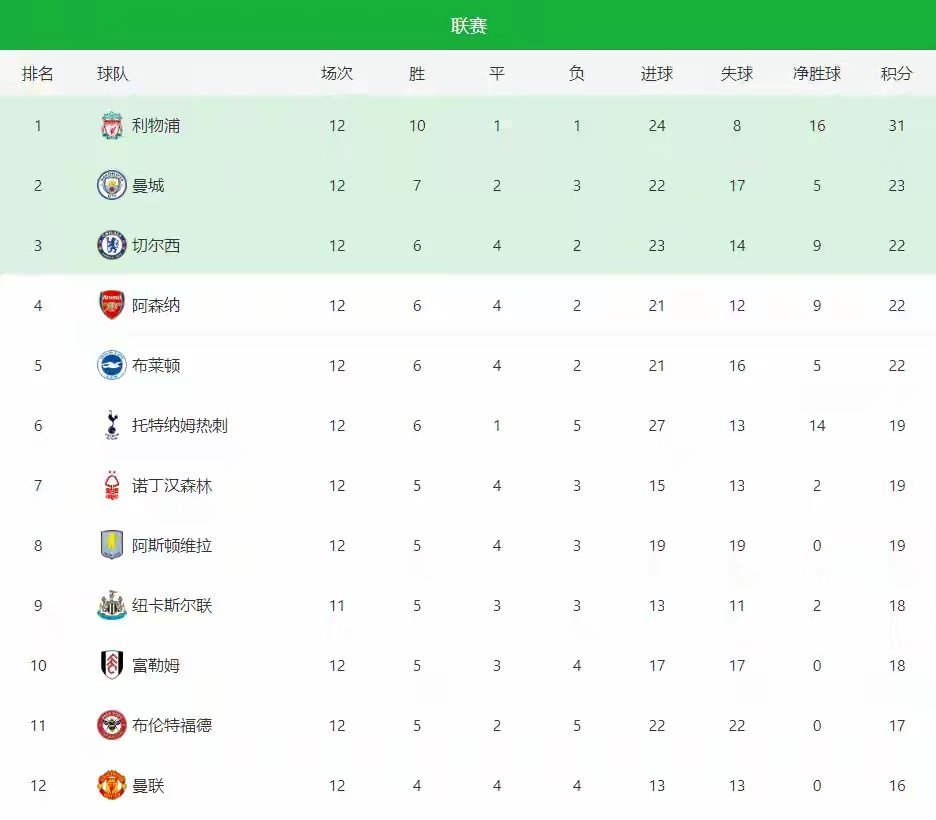This screenshot has width=936, height=820.
Task: Click the 积分 column header
Action: (896, 74)
